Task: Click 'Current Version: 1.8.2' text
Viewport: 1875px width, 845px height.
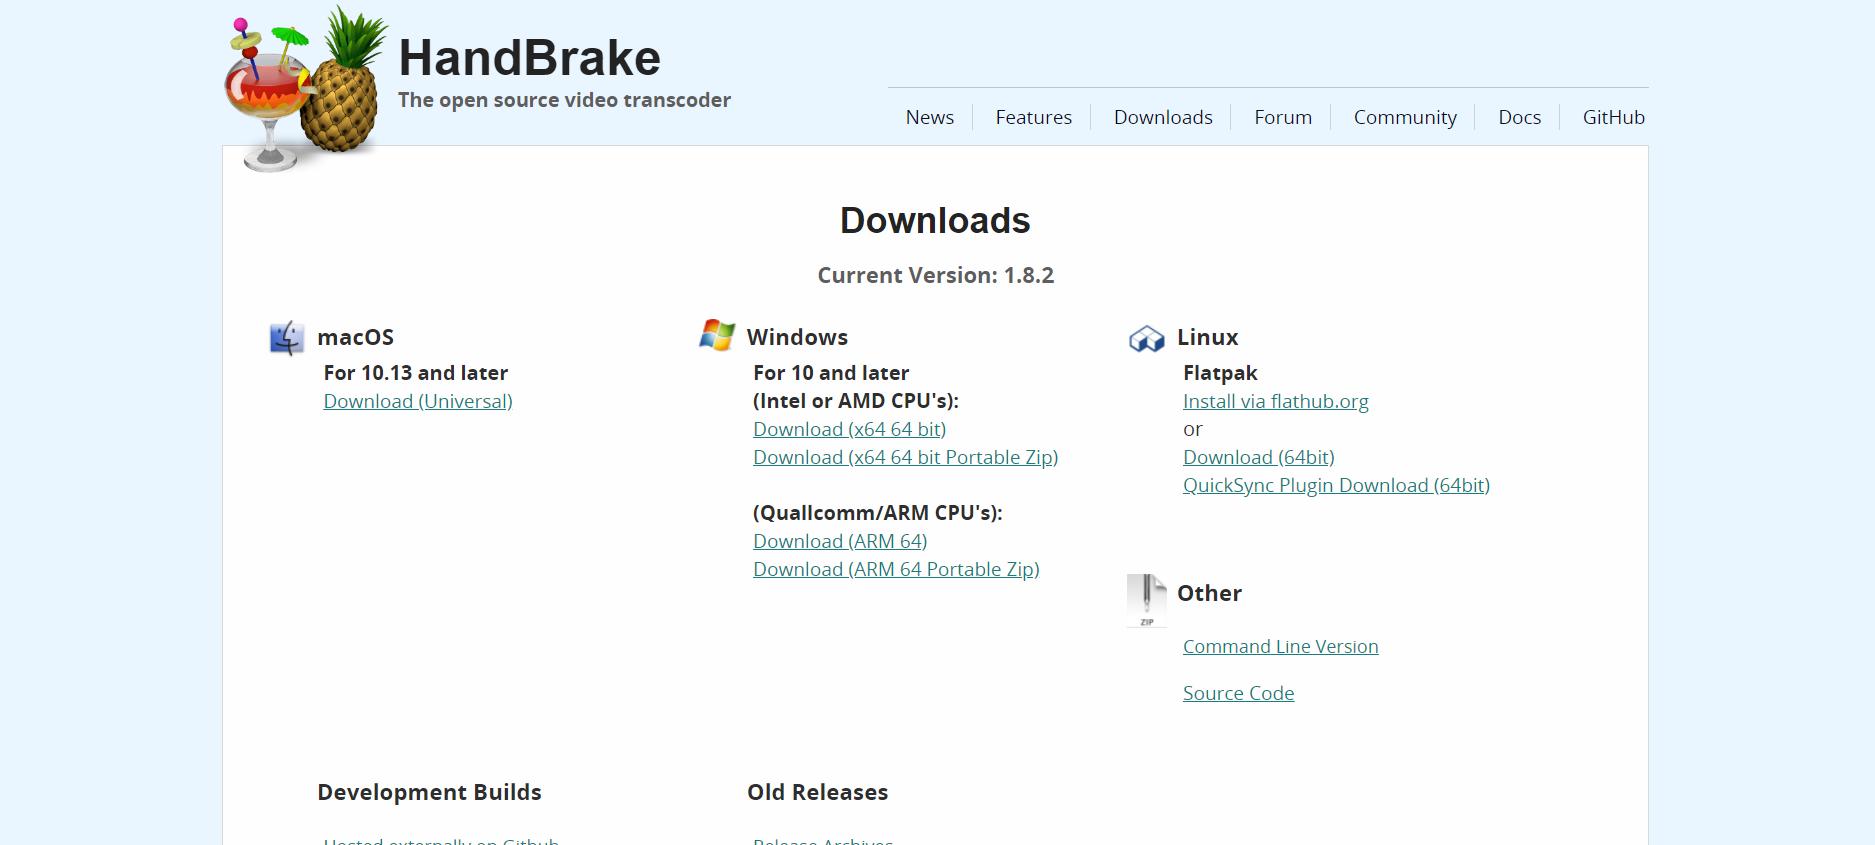Action: click(x=936, y=275)
